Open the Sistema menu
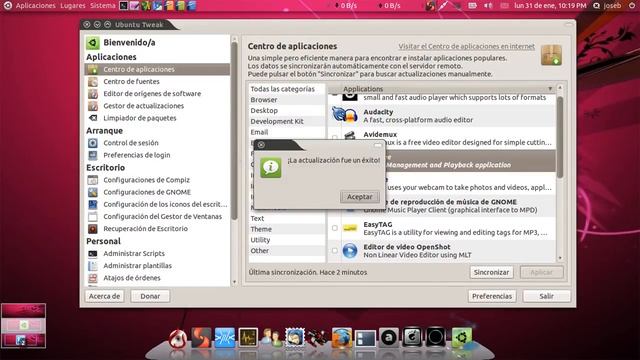 tap(102, 6)
